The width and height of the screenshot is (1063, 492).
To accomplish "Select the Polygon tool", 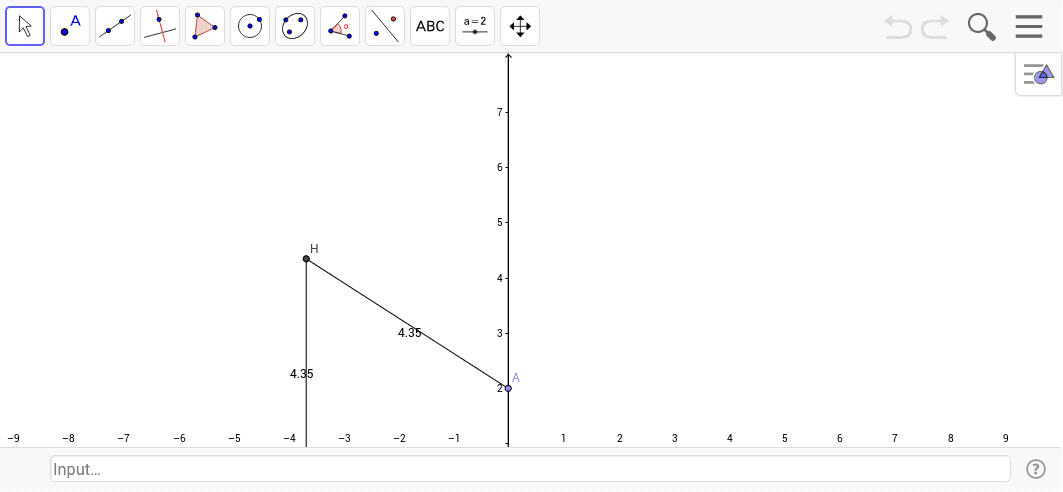I will (205, 26).
